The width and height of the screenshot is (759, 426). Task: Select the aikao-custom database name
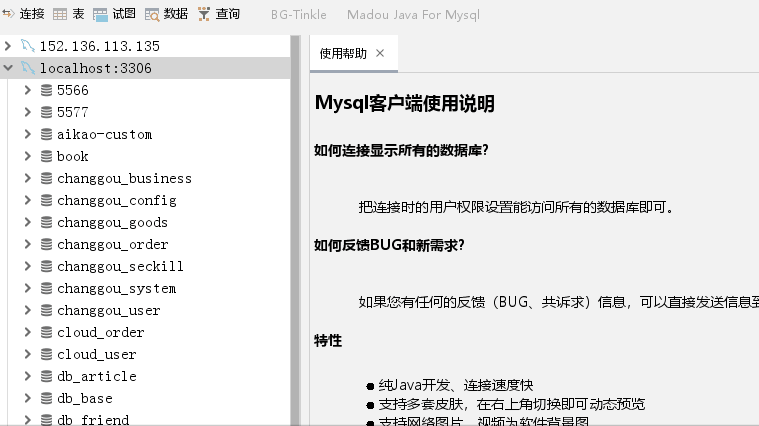[105, 135]
